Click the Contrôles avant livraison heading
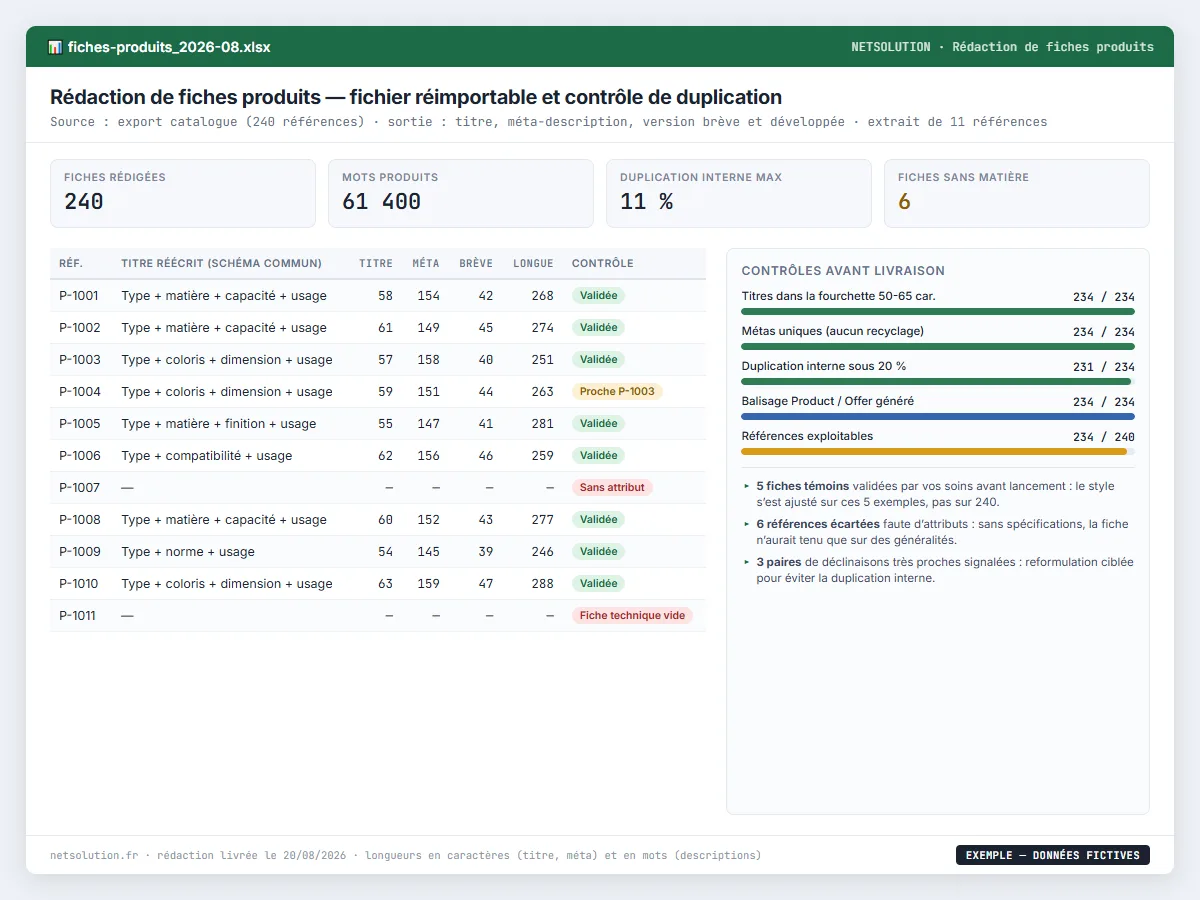1200x900 pixels. (843, 271)
